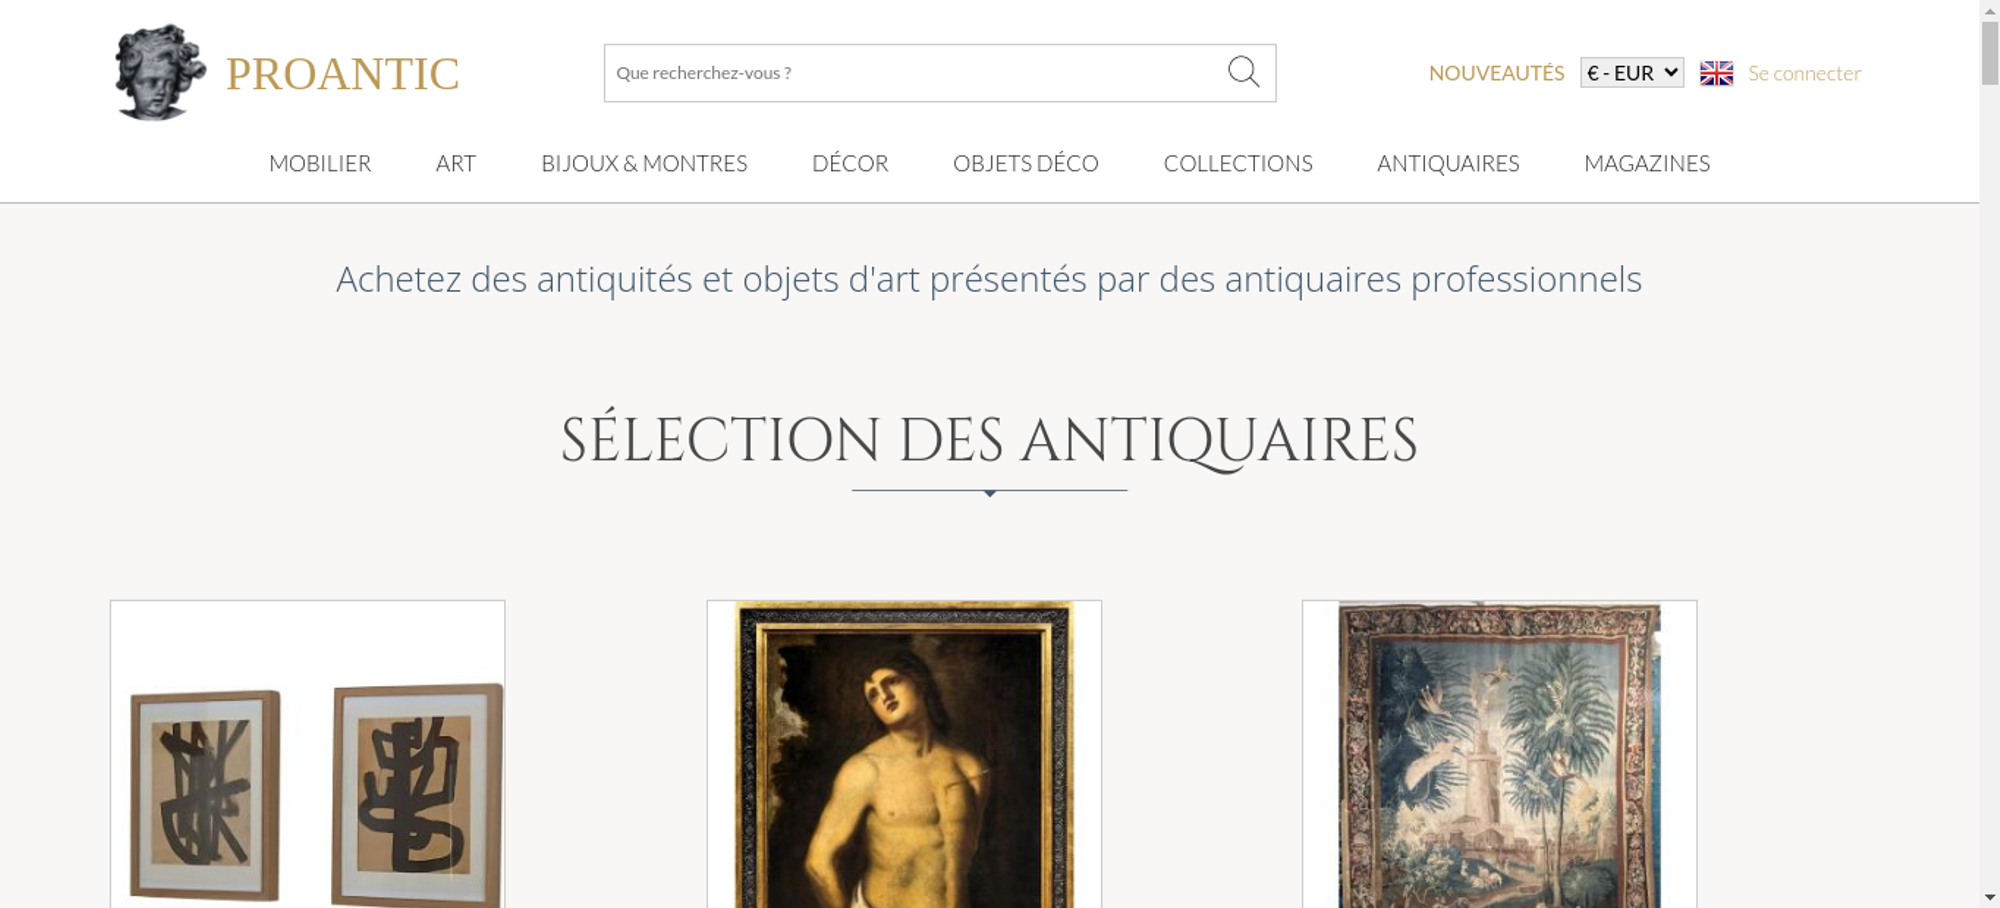2000x908 pixels.
Task: Click the scrollbar down arrow
Action: [x=1990, y=897]
